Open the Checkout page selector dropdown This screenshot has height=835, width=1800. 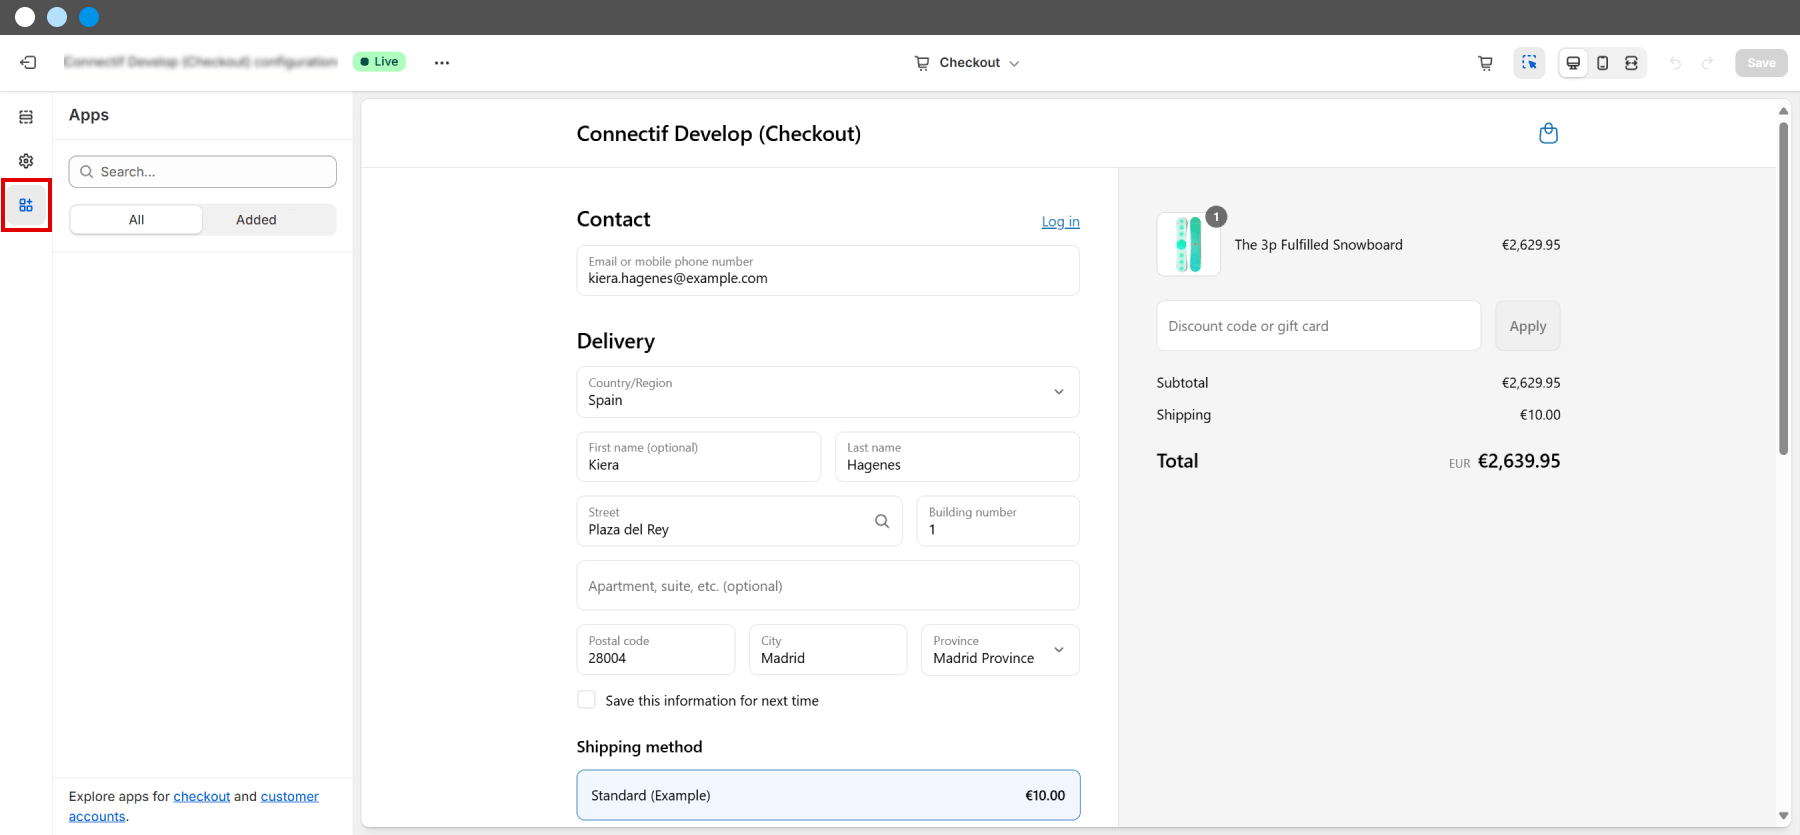(x=968, y=63)
